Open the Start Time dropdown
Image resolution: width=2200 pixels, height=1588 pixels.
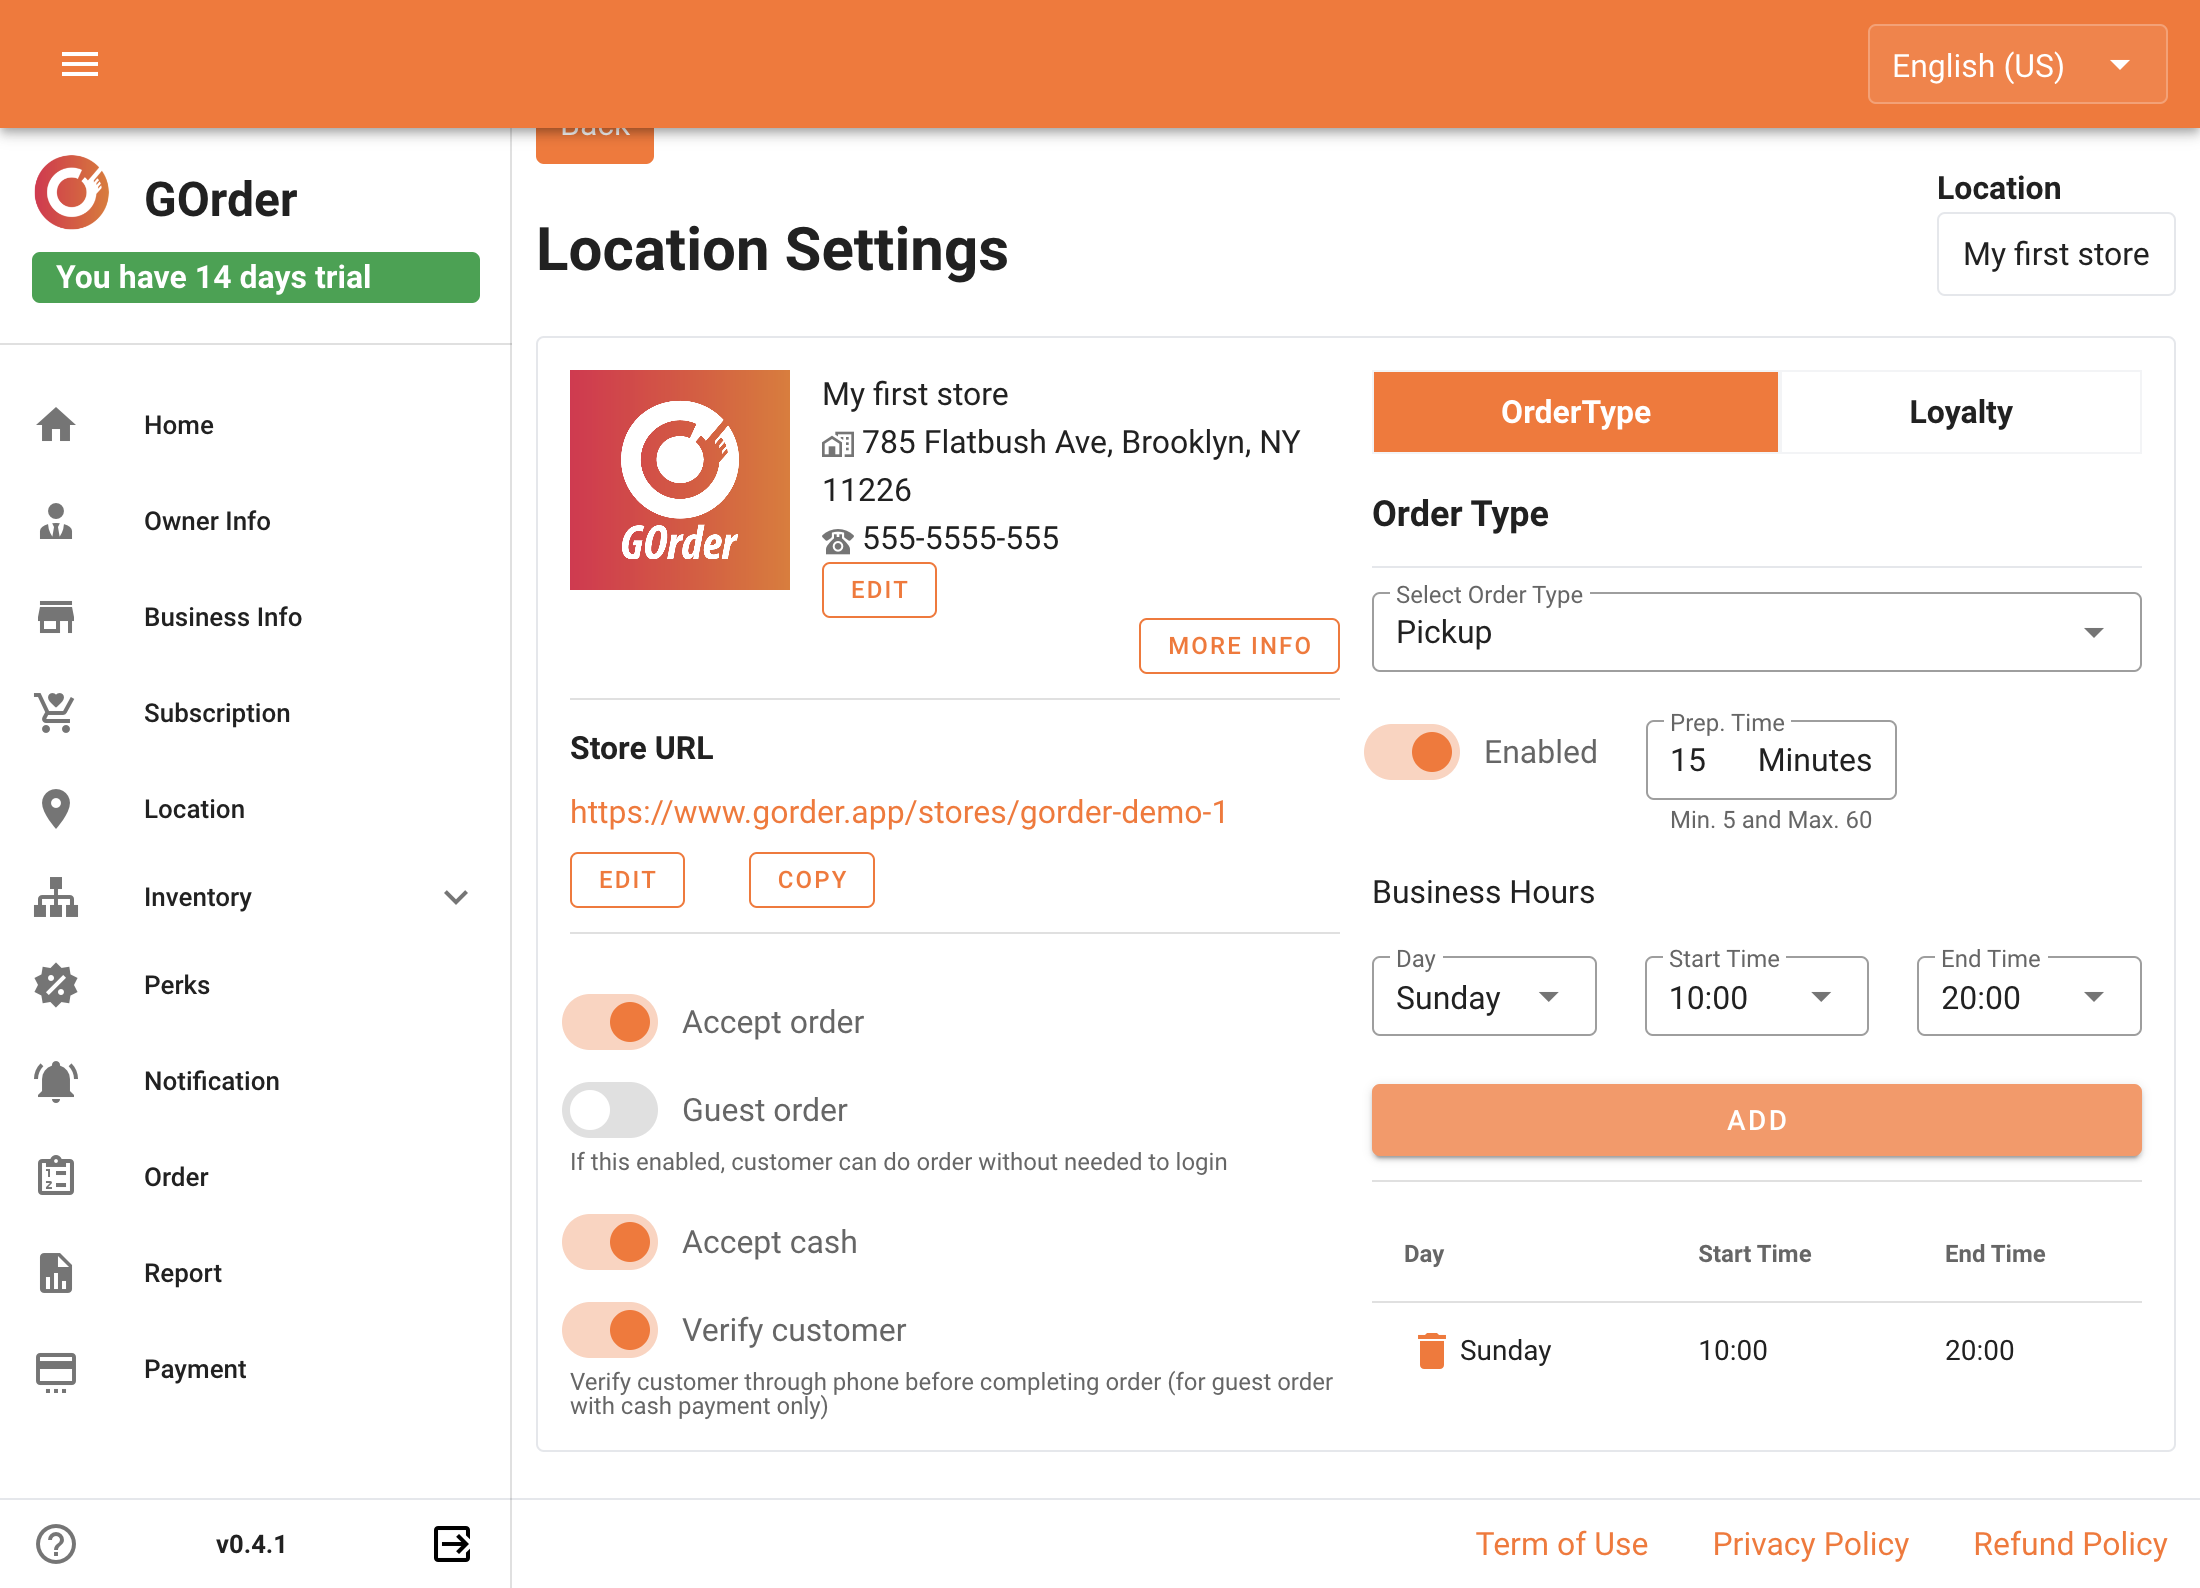click(x=1756, y=996)
